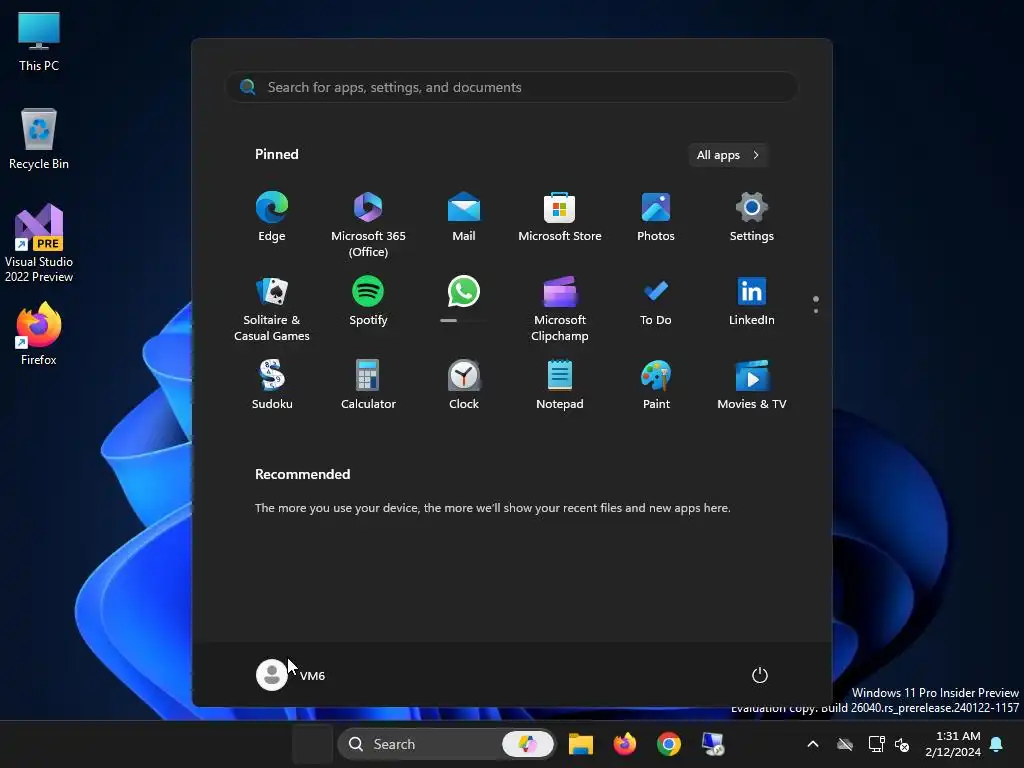The width and height of the screenshot is (1024, 768).
Task: Click the taskbar Search box
Action: pos(447,744)
